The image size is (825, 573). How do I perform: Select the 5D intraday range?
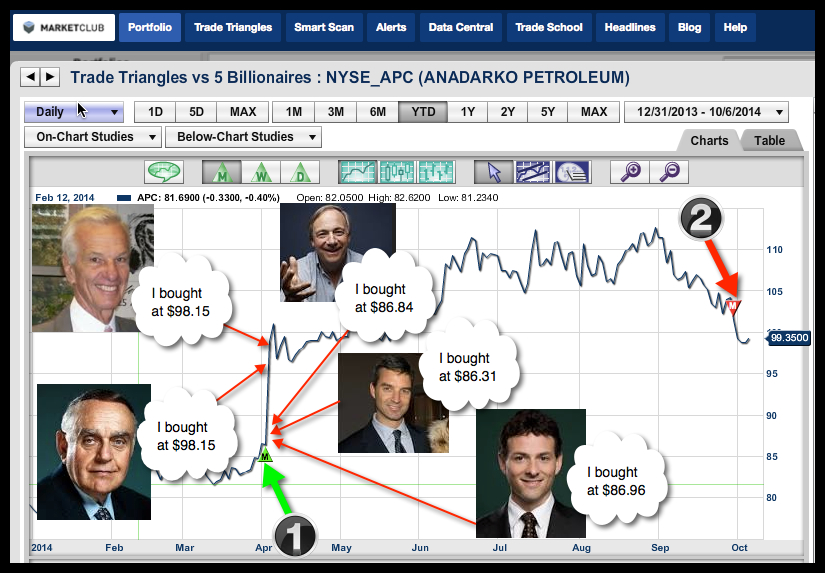tap(196, 112)
